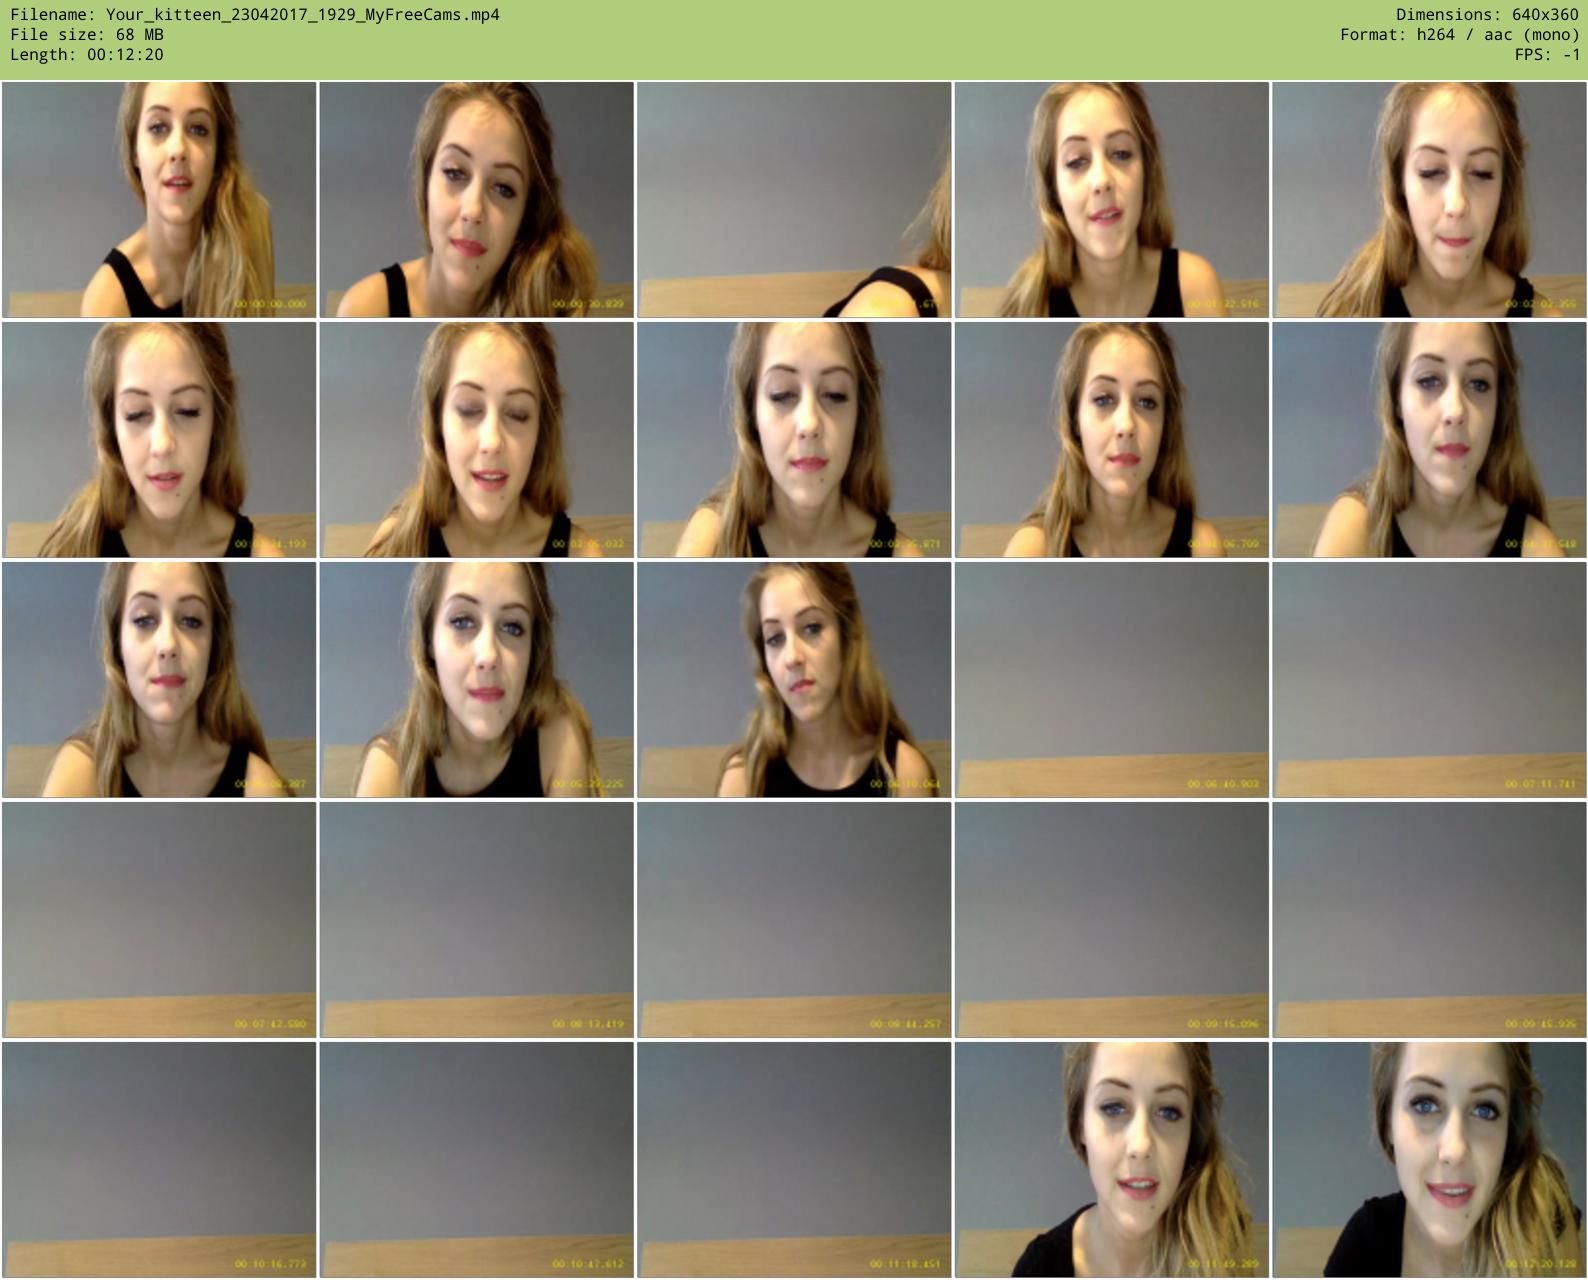The height and width of the screenshot is (1280, 1588).
Task: Click the final thumbnail at 00:12:20.128
Action: tap(1429, 1160)
